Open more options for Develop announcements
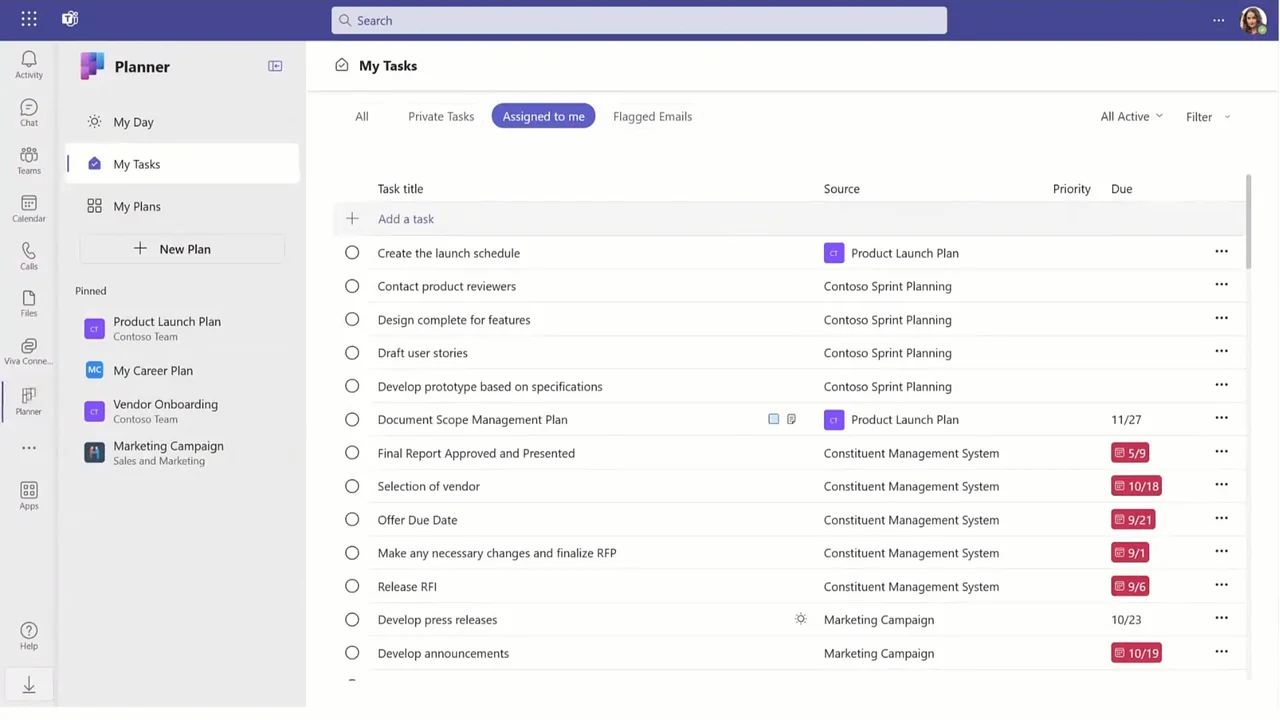 click(1221, 652)
